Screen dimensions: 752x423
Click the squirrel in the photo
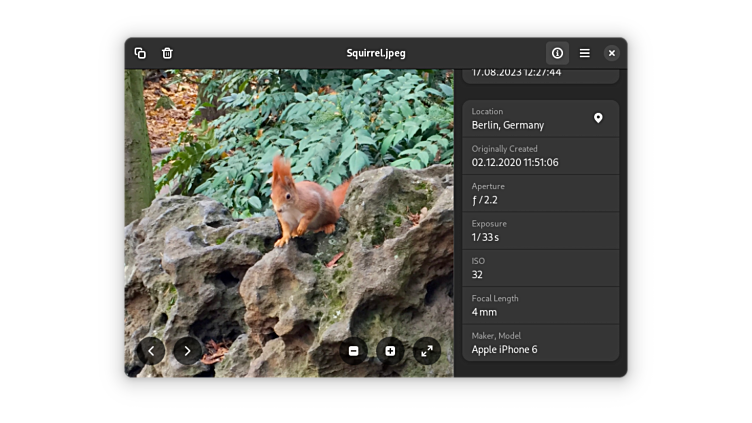303,205
